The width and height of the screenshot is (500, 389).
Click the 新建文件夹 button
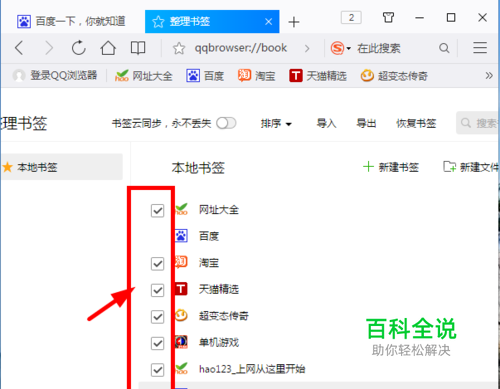pyautogui.click(x=470, y=167)
